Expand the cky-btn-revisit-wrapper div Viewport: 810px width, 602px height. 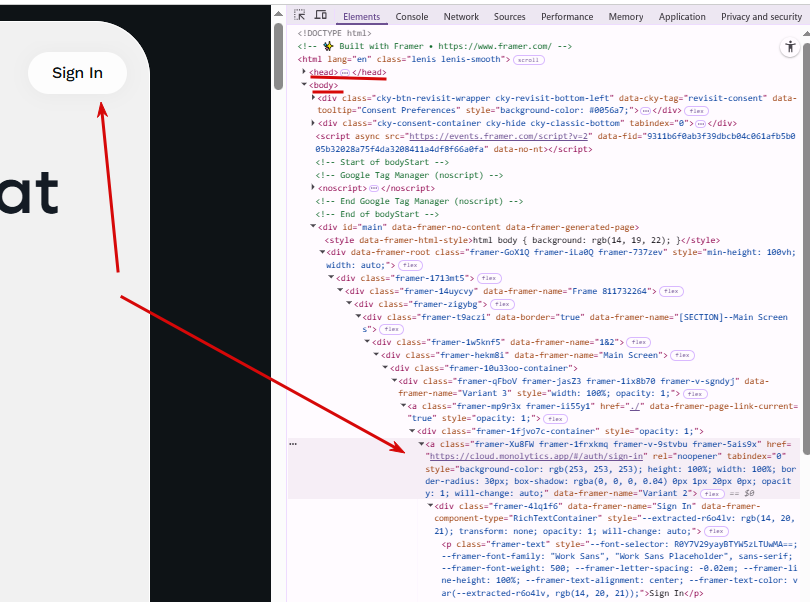pyautogui.click(x=313, y=97)
